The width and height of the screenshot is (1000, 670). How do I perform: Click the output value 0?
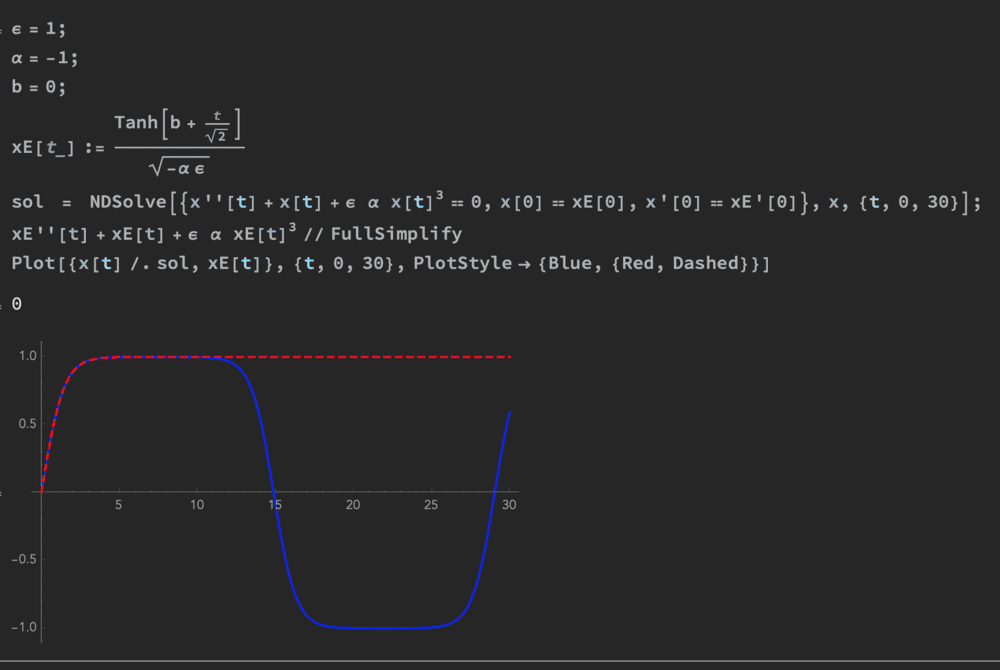(x=17, y=303)
